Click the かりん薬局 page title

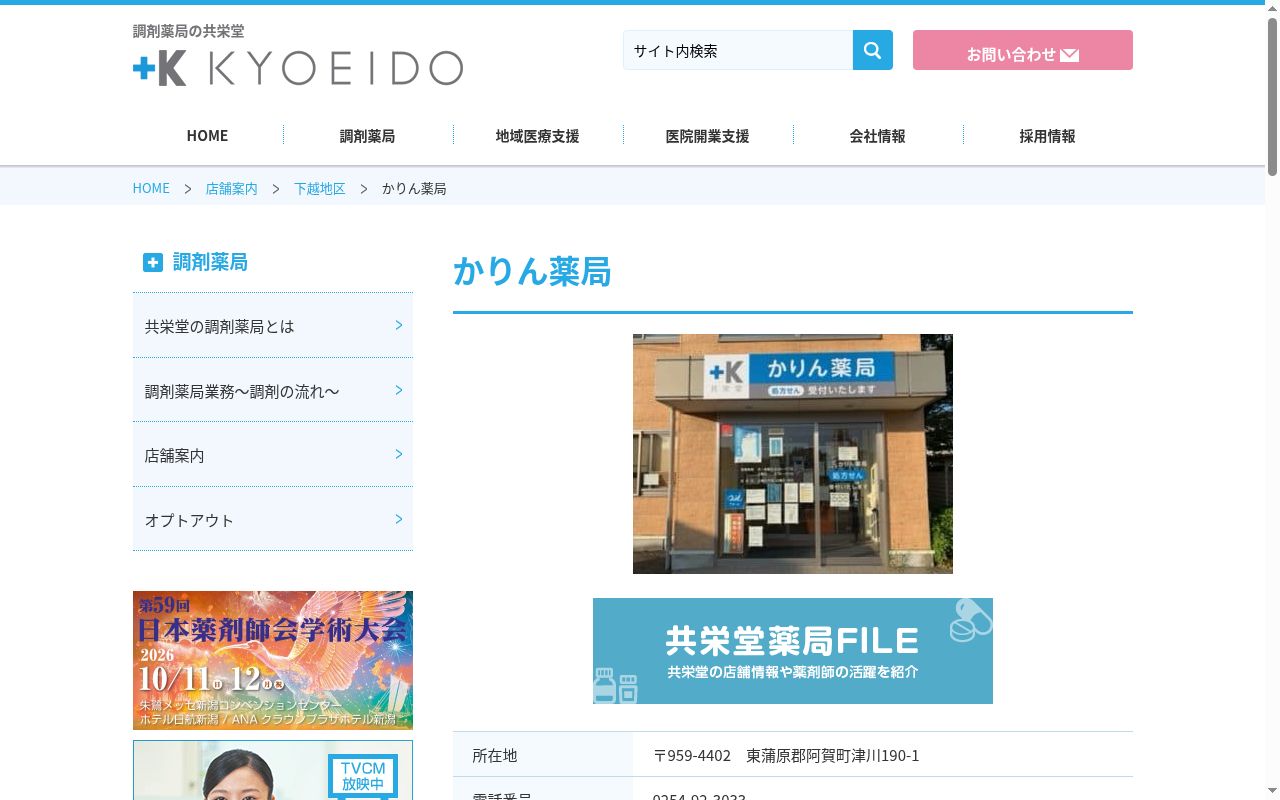click(x=532, y=272)
